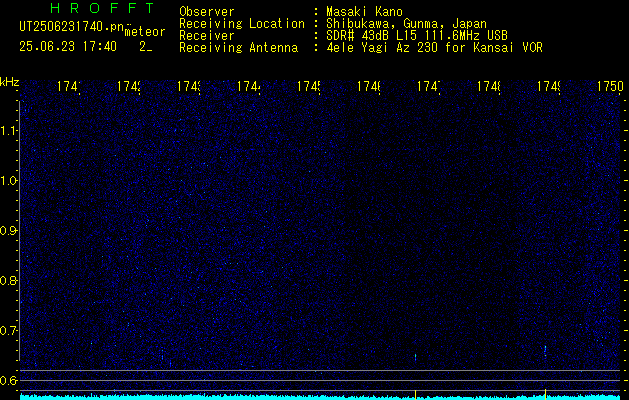Select receiver value SDR# 43dB L15 111.6MHz USB

(417, 36)
